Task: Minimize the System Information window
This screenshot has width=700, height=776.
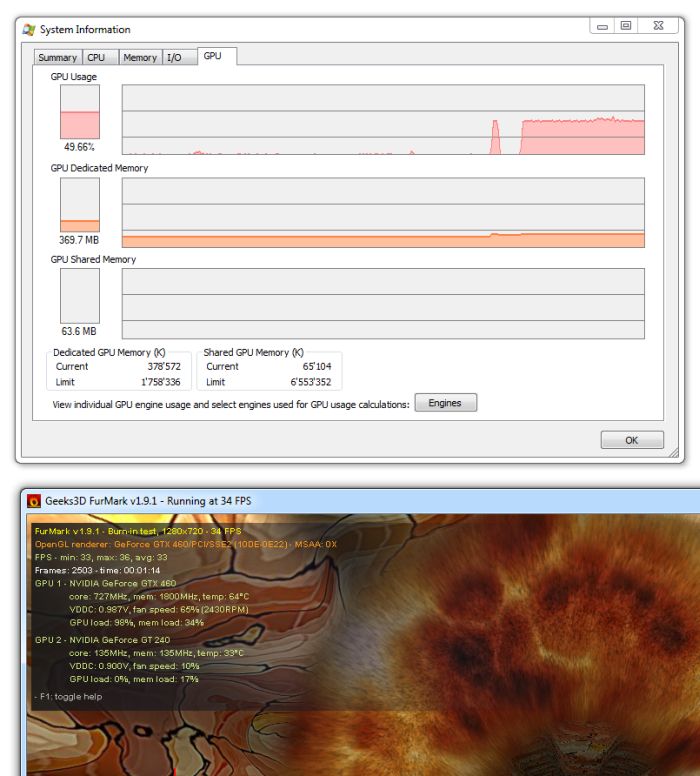Action: pyautogui.click(x=602, y=26)
